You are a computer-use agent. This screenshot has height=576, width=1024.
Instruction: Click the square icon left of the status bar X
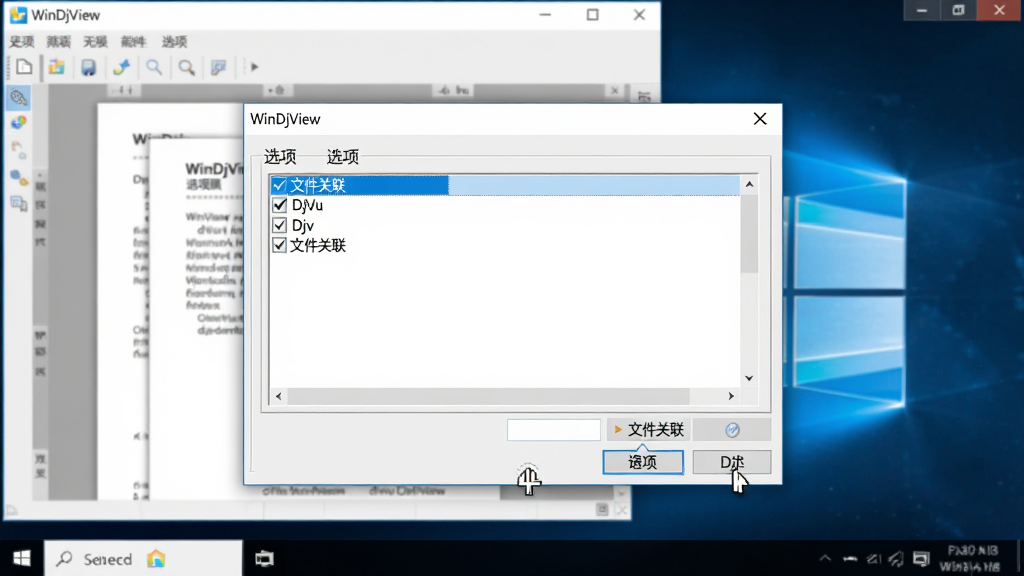click(x=602, y=509)
